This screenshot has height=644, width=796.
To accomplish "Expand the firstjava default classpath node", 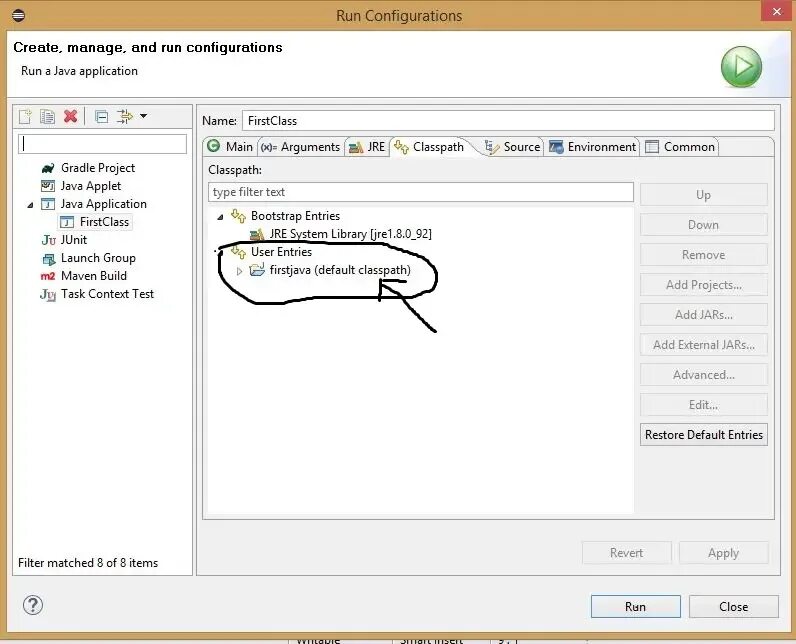I will (x=239, y=271).
